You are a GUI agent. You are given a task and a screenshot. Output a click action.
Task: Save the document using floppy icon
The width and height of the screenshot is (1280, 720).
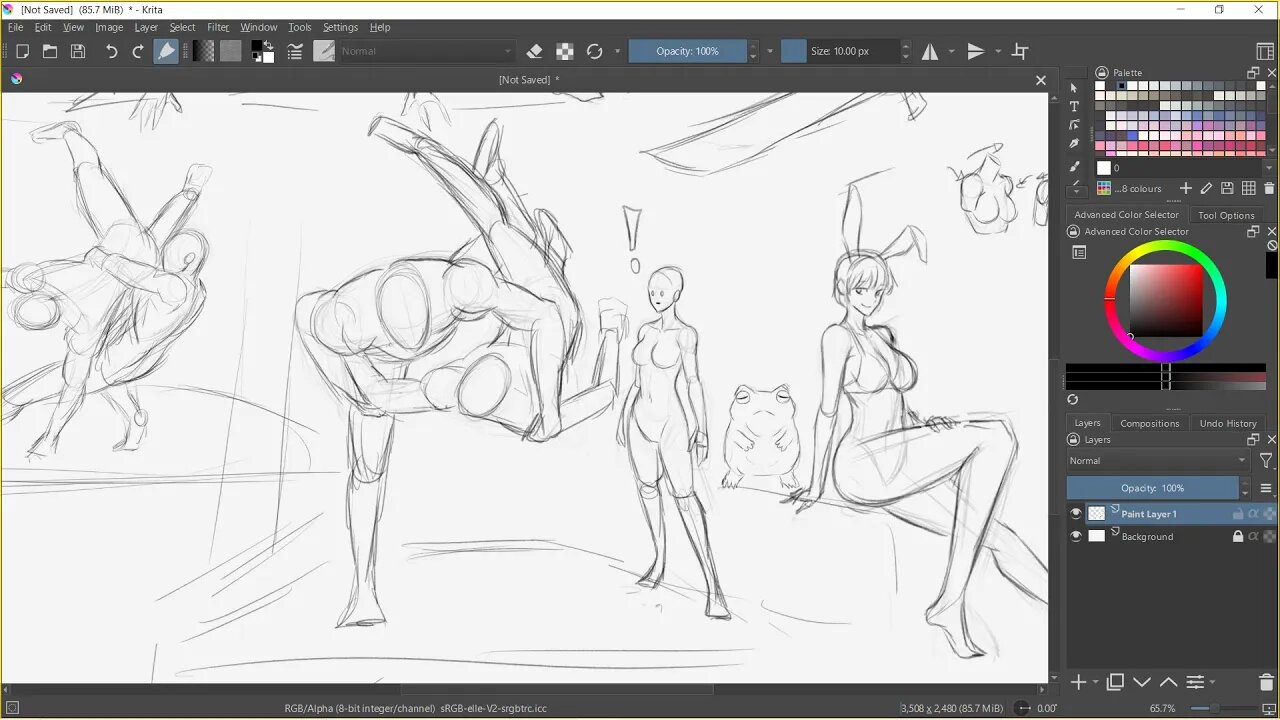coord(78,51)
